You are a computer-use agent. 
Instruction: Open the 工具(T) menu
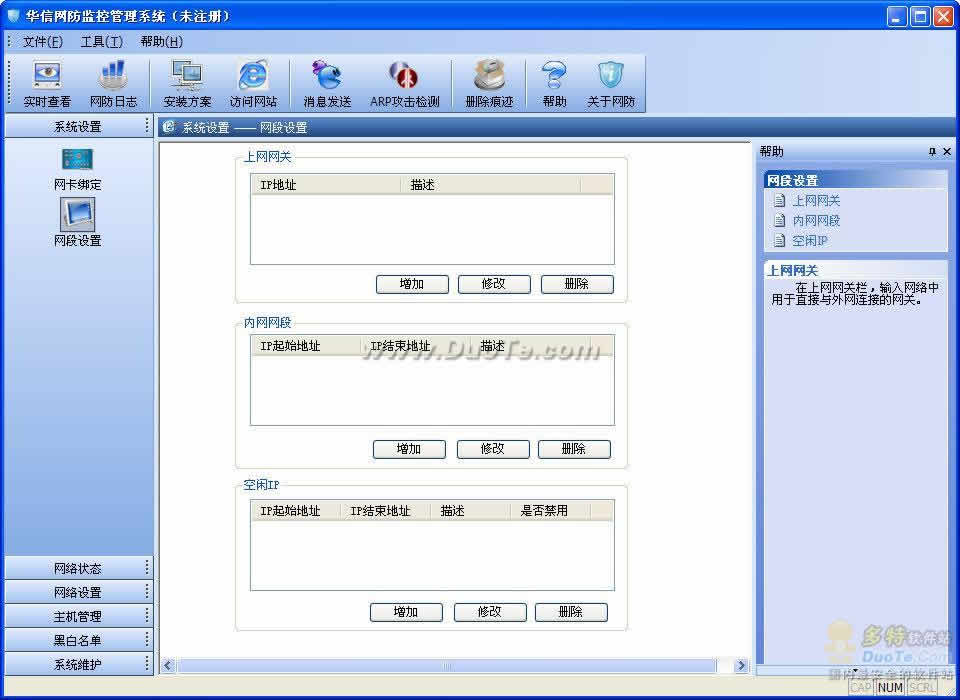102,42
